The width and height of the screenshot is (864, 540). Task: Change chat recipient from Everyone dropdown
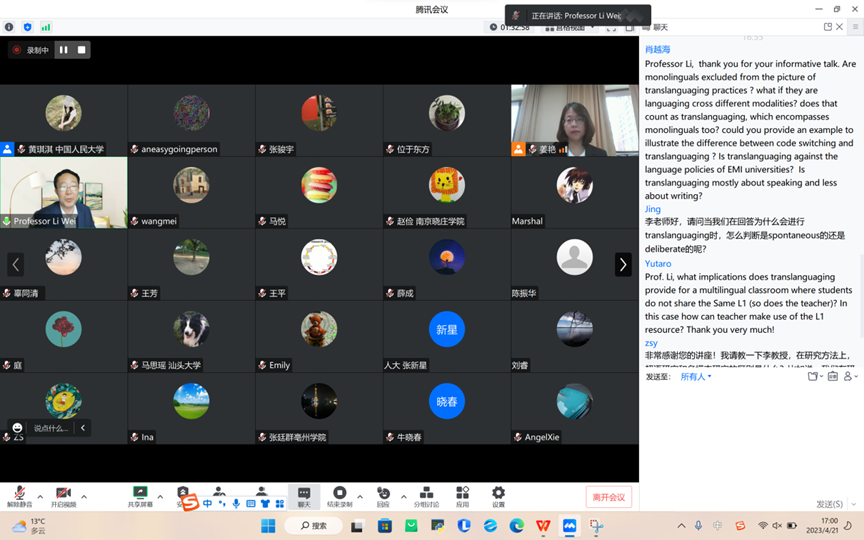(696, 376)
